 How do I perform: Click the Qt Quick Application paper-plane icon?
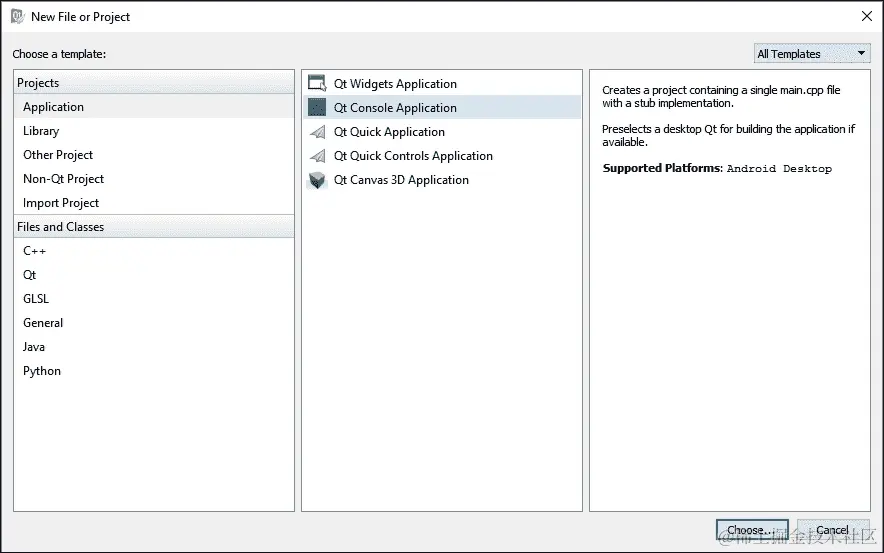(317, 131)
